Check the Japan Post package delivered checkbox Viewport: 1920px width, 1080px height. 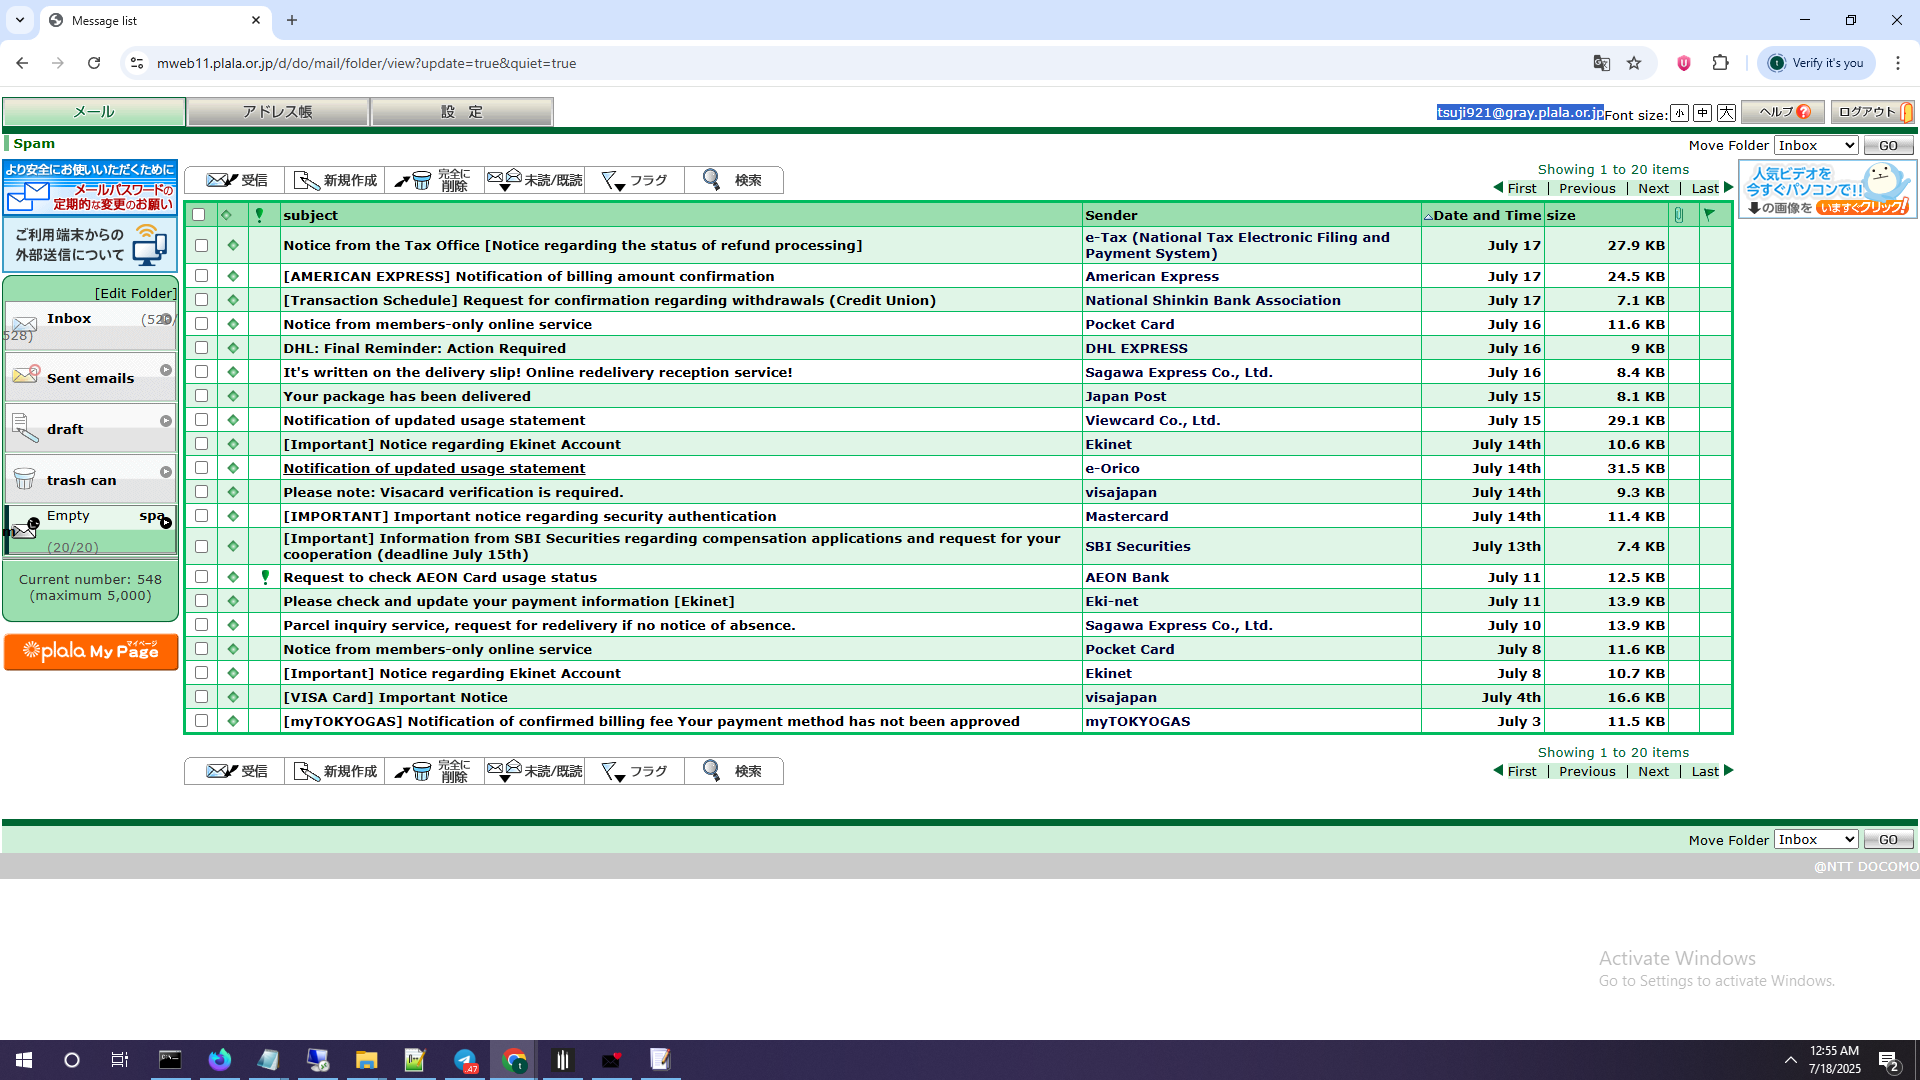click(201, 396)
